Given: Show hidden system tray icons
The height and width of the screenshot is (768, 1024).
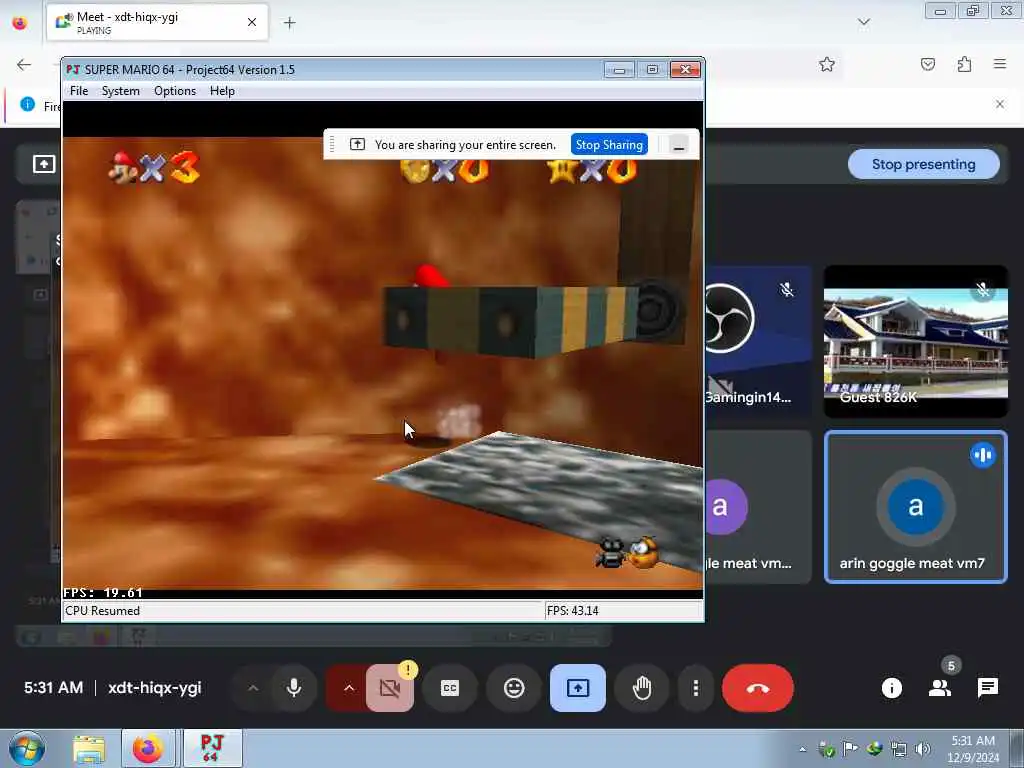Looking at the screenshot, I should (x=802, y=750).
